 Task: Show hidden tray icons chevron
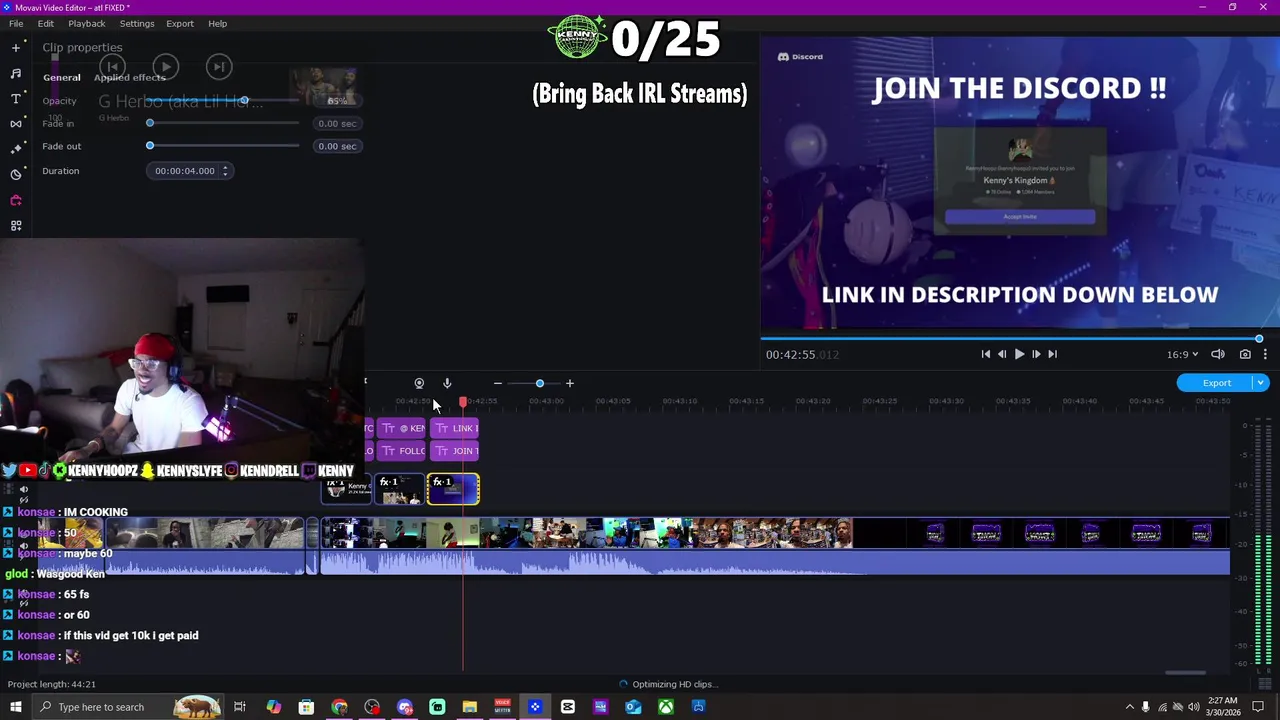click(1129, 707)
